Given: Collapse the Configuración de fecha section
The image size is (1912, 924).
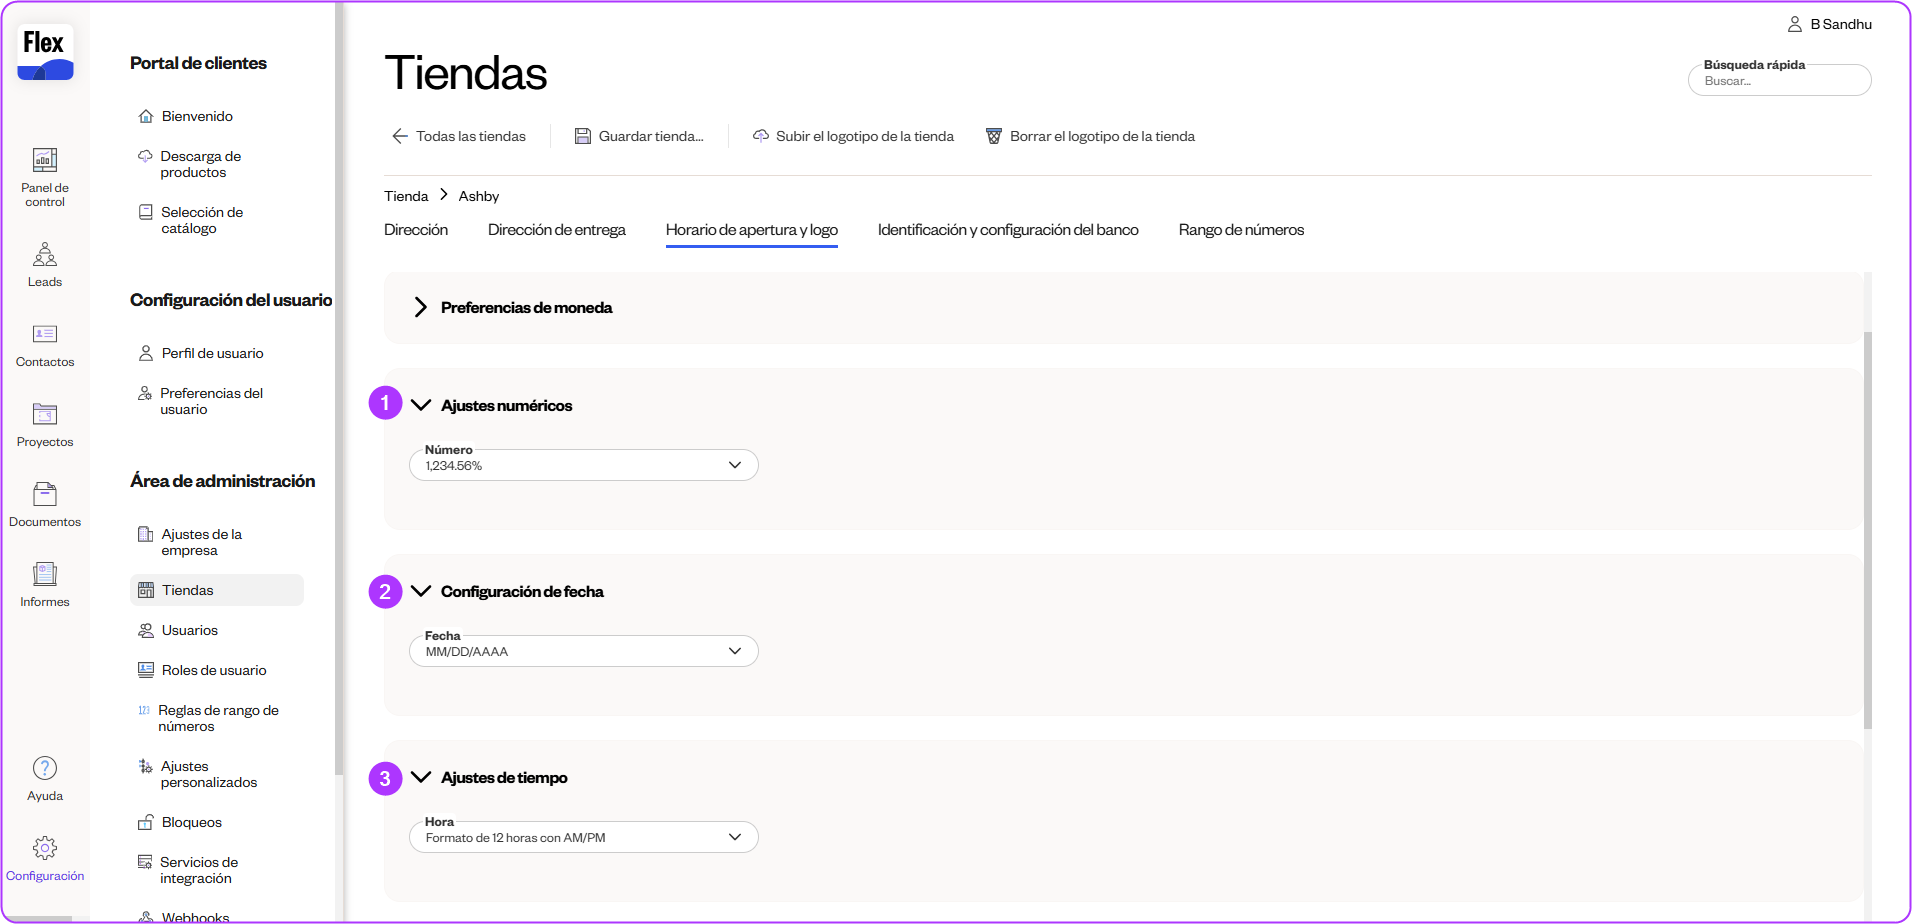Looking at the screenshot, I should pyautogui.click(x=421, y=591).
